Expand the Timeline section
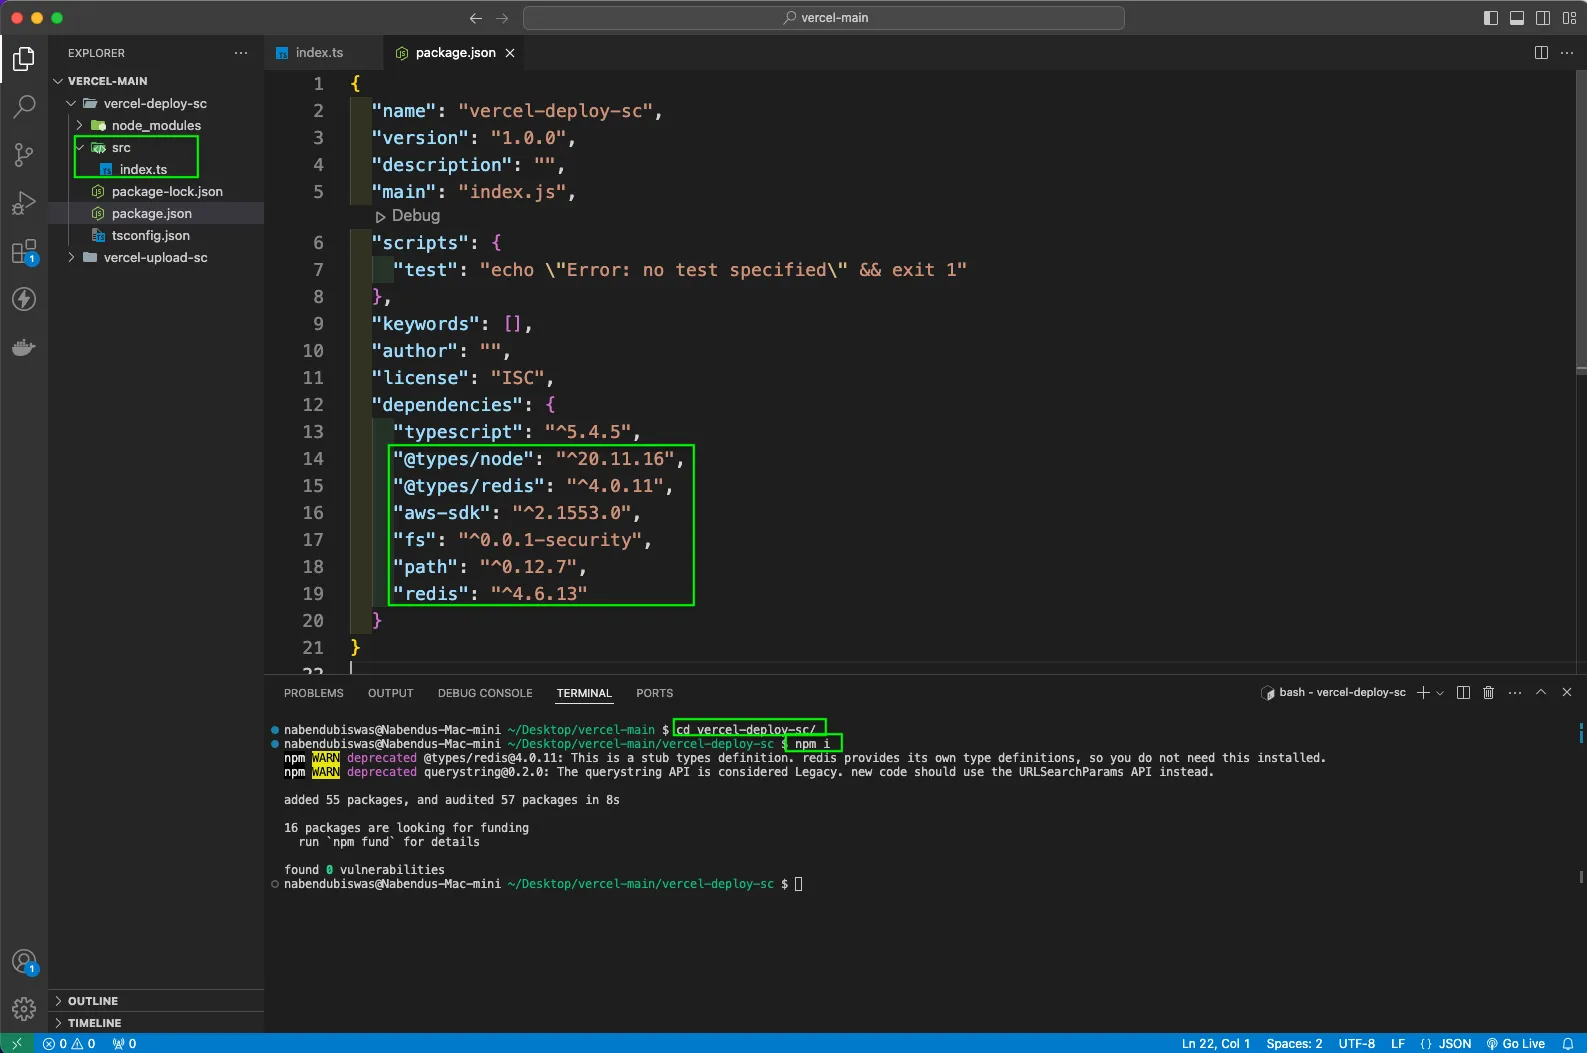Image resolution: width=1587 pixels, height=1053 pixels. (x=156, y=1023)
